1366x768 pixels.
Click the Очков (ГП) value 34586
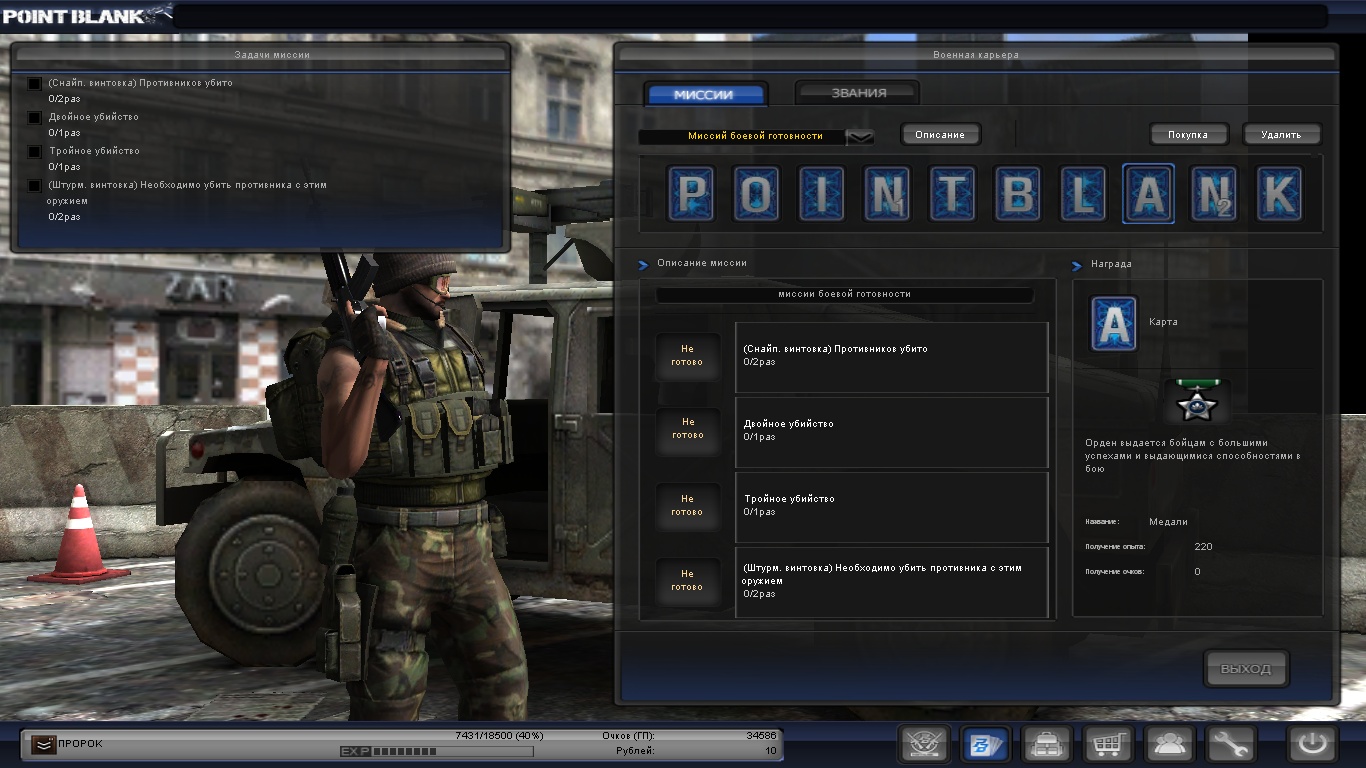pos(761,735)
